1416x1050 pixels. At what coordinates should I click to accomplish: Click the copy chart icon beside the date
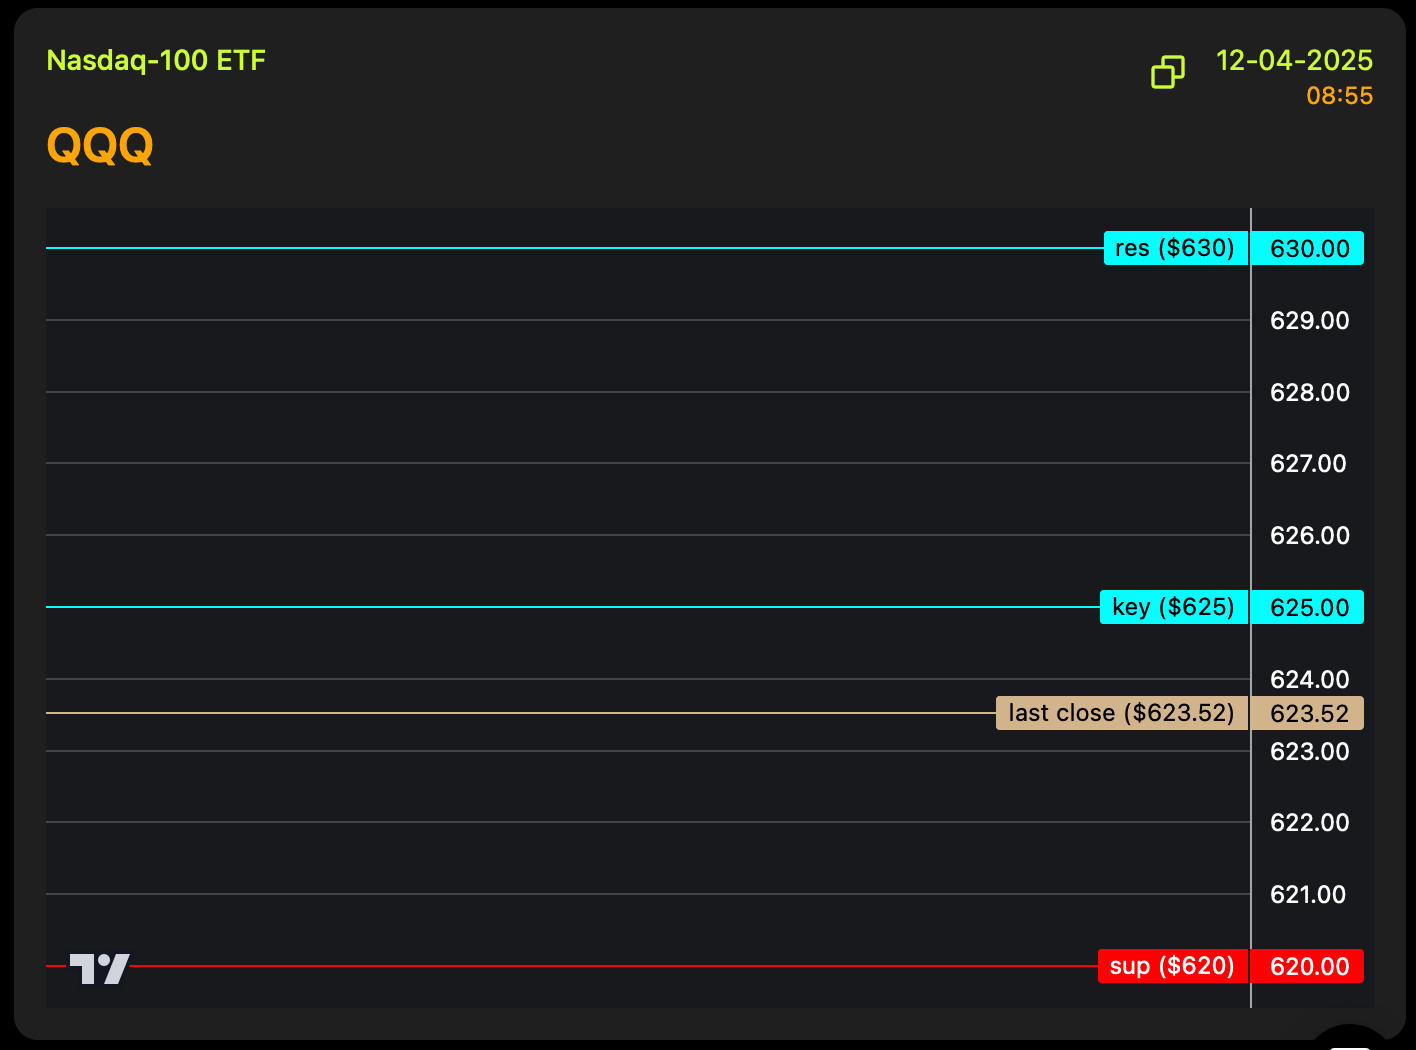click(1167, 72)
